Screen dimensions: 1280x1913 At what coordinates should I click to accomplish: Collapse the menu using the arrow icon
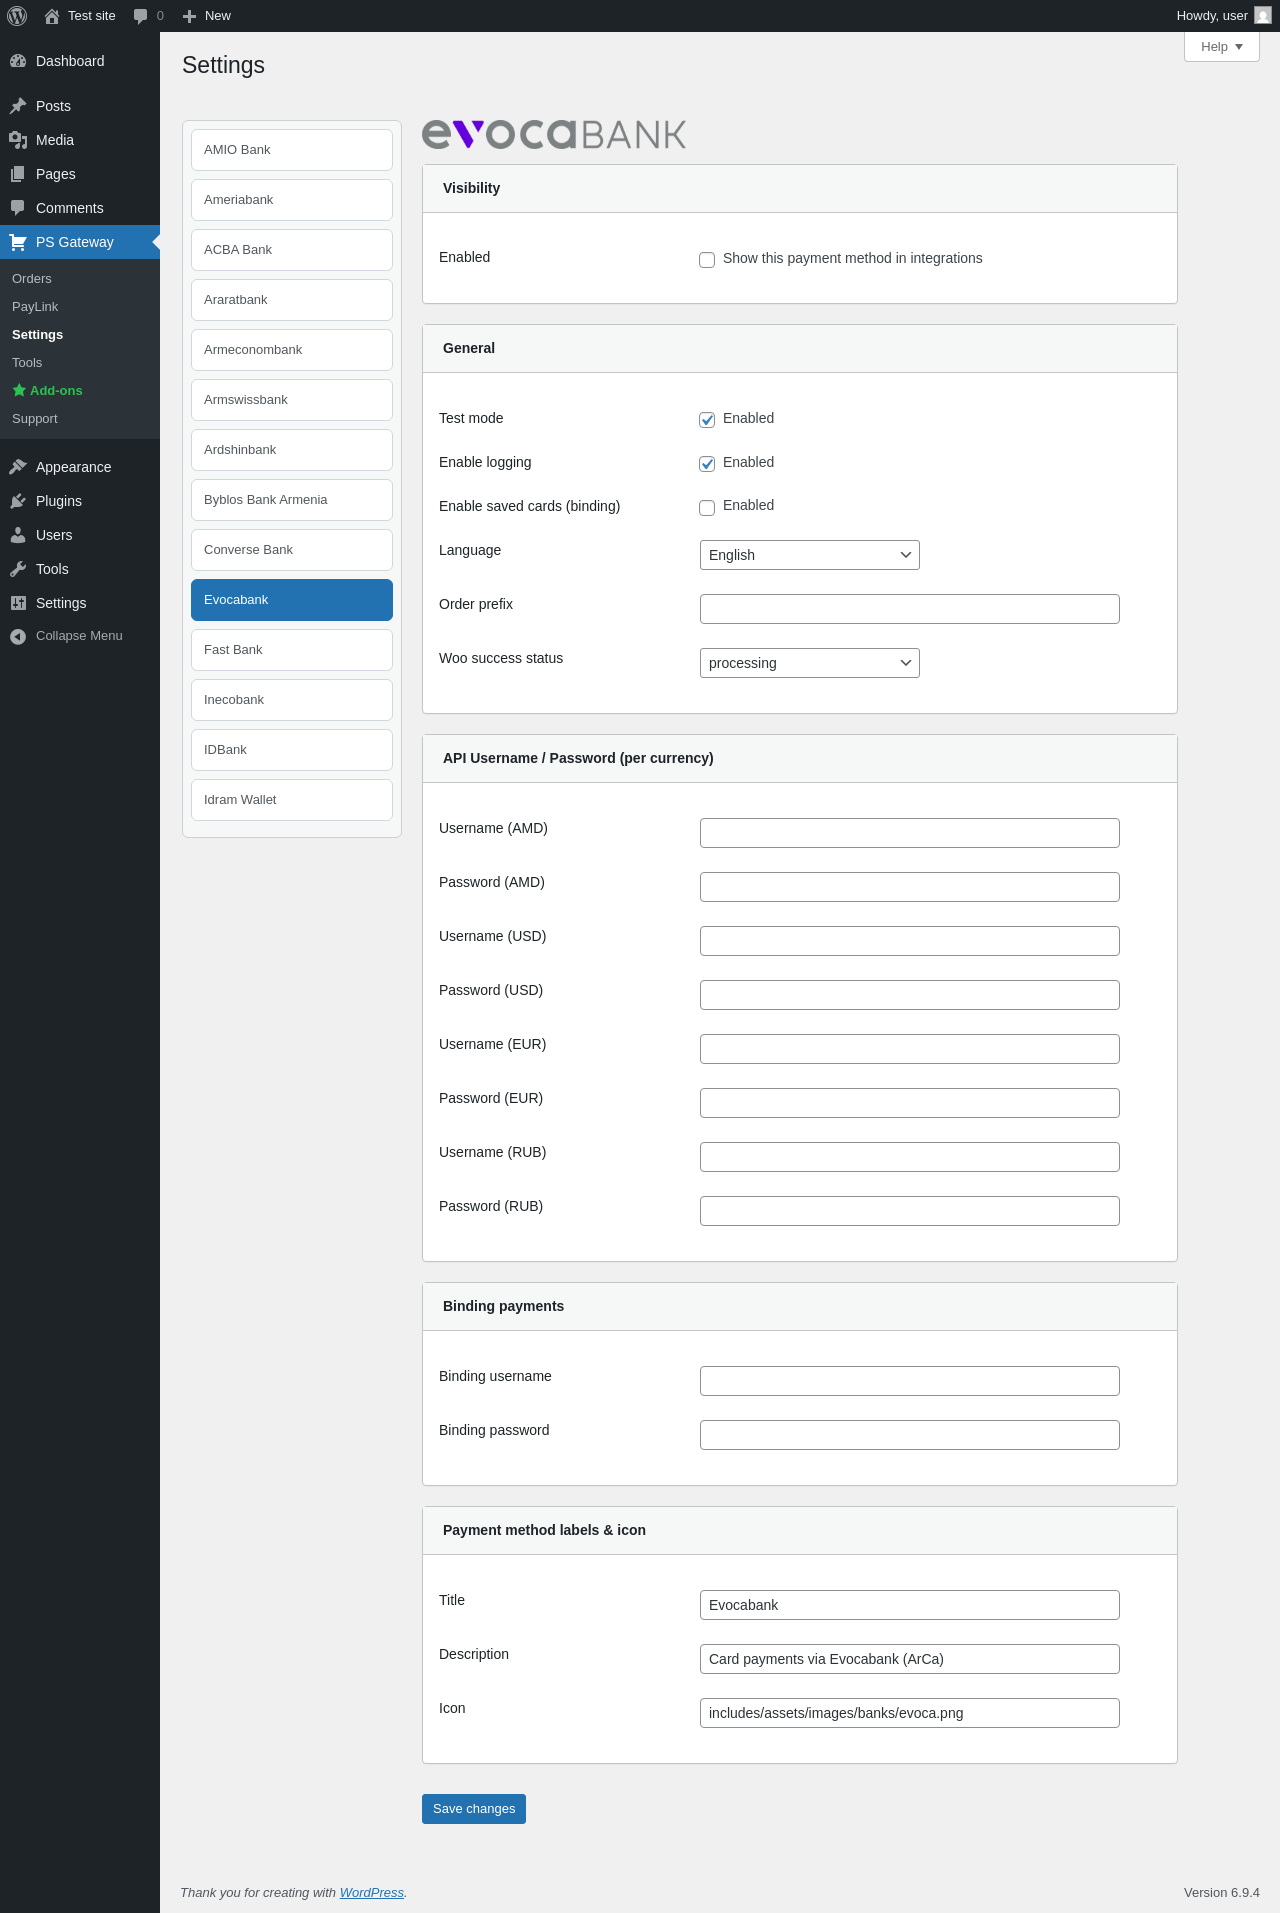pyautogui.click(x=18, y=636)
